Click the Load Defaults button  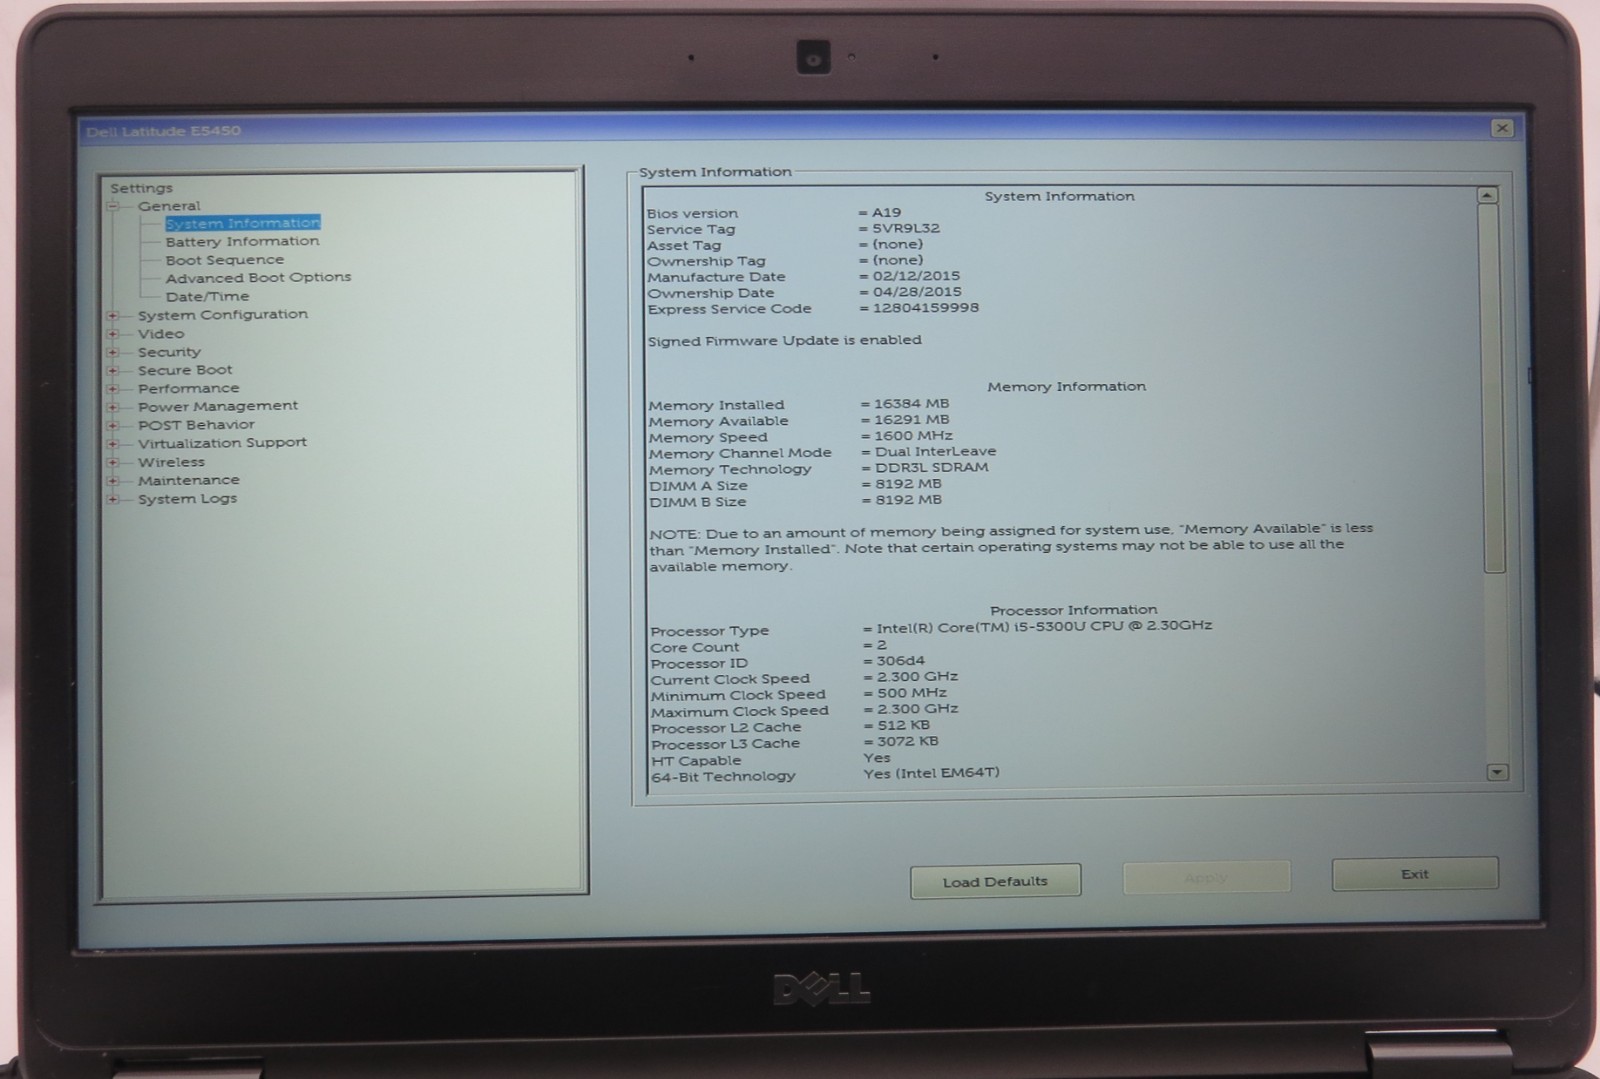[x=995, y=881]
